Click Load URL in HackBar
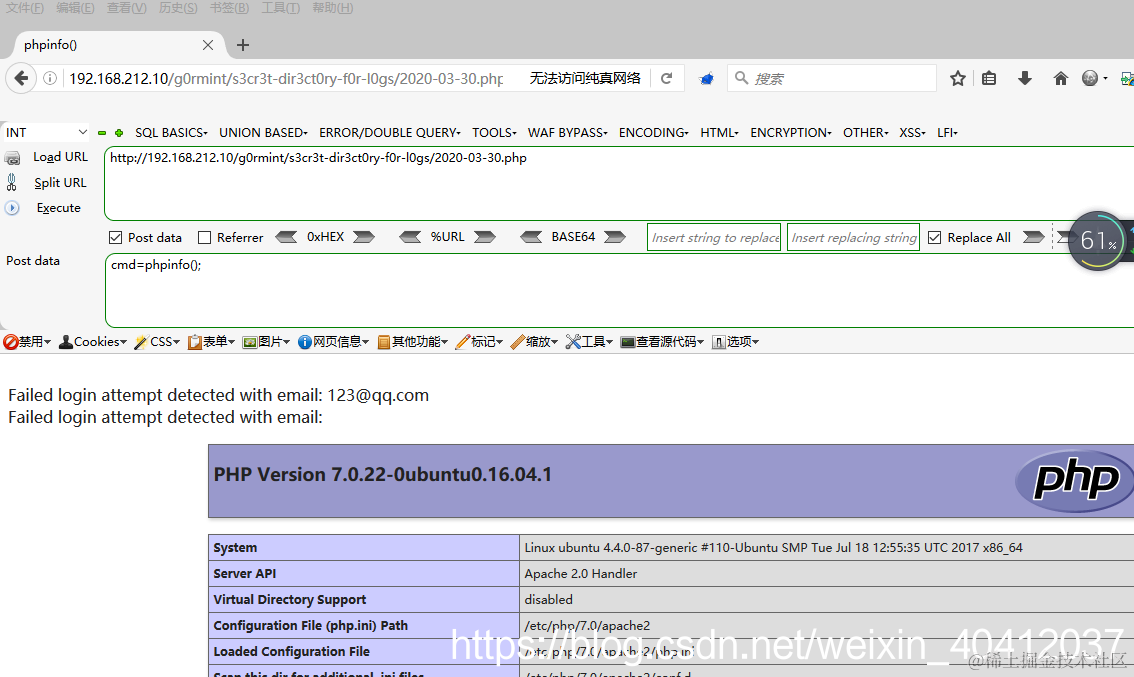This screenshot has width=1134, height=677. coord(60,157)
